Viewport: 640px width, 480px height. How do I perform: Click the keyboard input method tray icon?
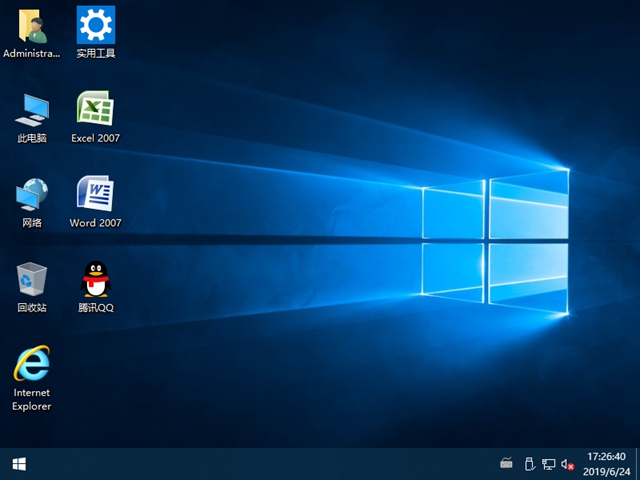(x=506, y=464)
